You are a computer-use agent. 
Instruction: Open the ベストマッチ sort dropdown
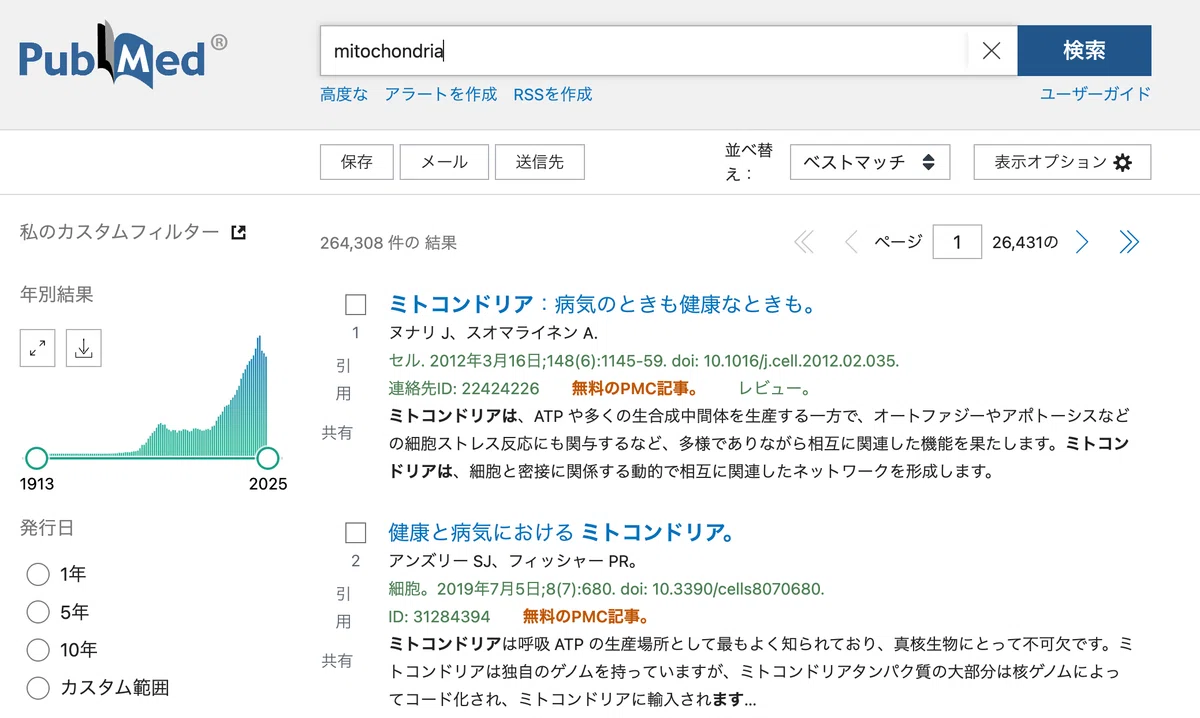869,162
